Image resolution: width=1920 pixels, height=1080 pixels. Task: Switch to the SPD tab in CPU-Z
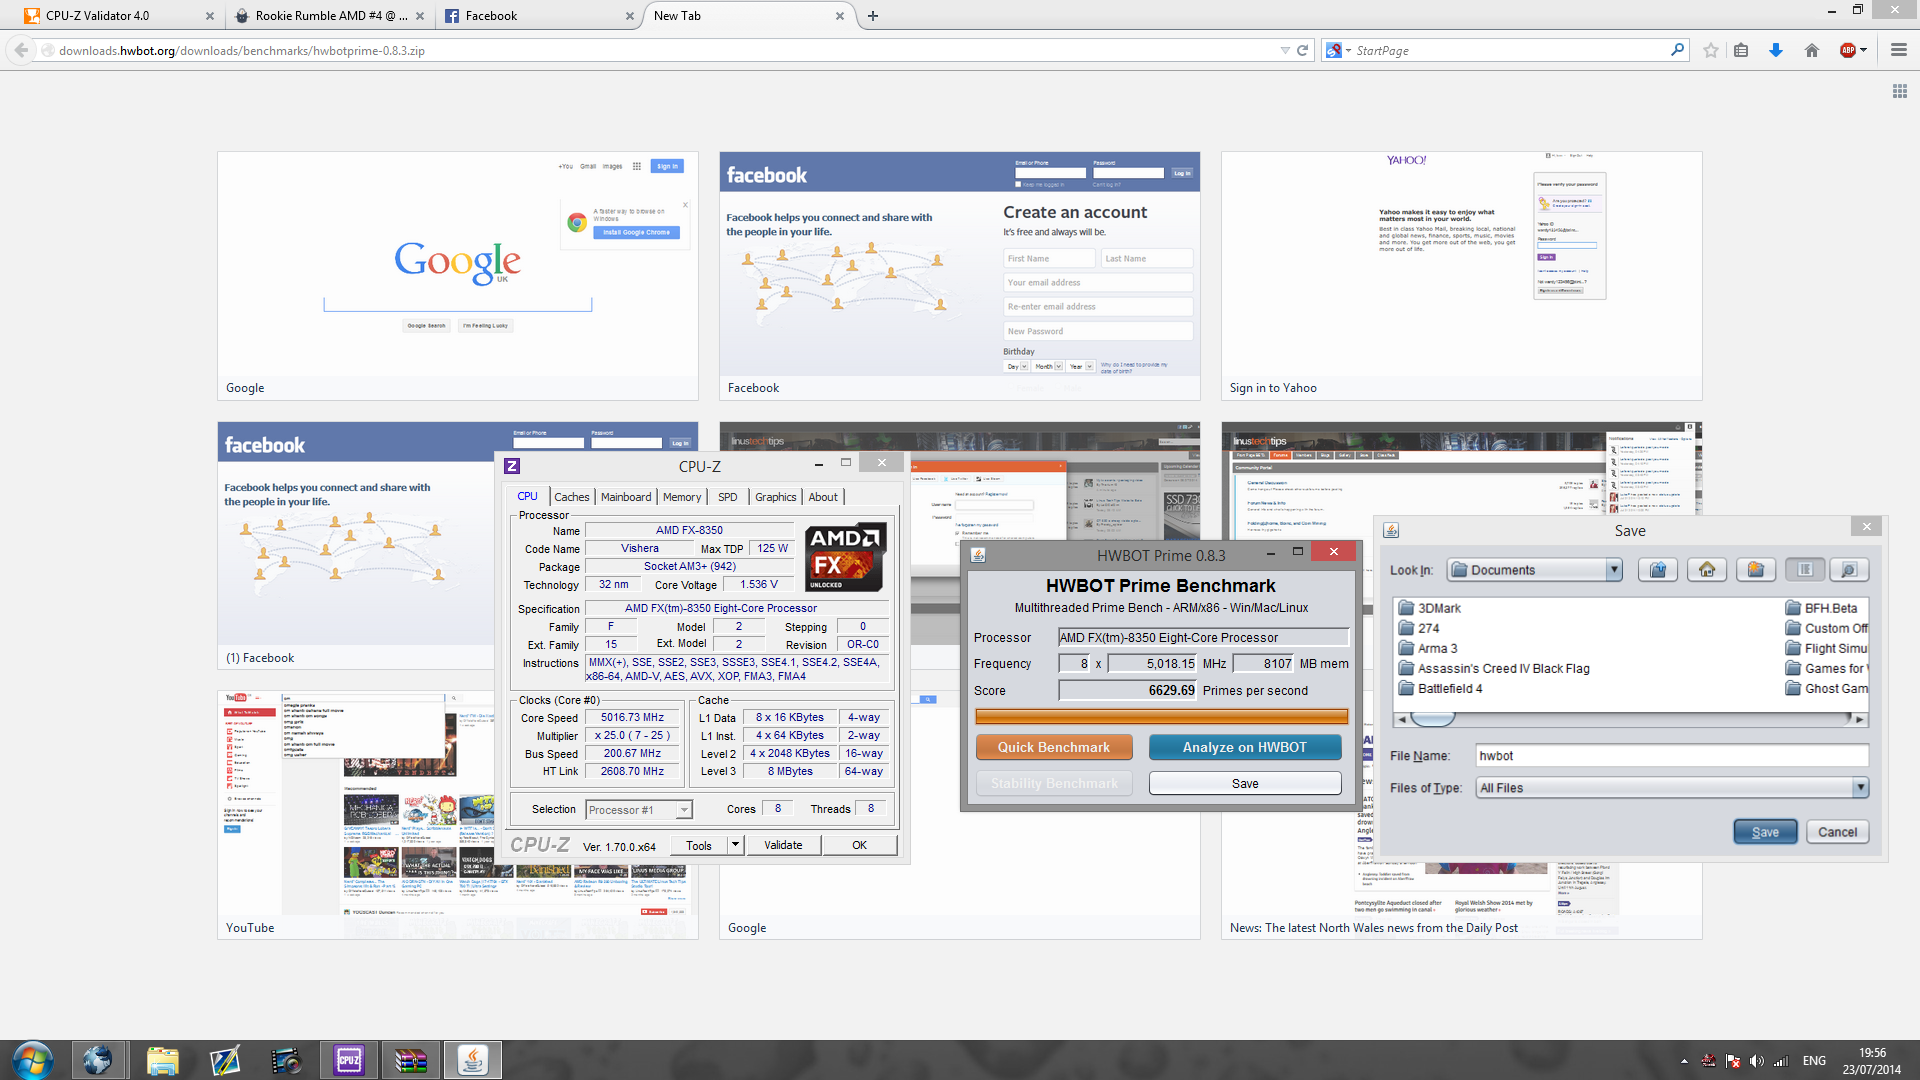pos(728,497)
